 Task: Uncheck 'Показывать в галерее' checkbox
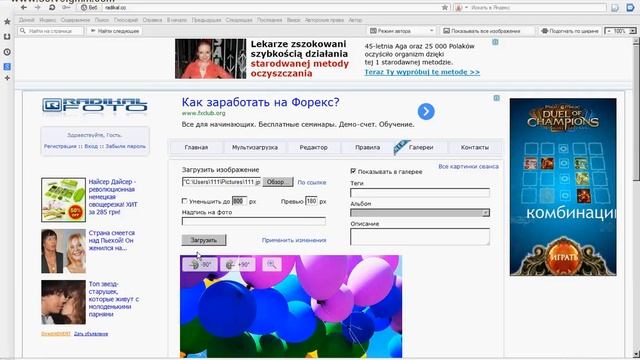point(353,171)
